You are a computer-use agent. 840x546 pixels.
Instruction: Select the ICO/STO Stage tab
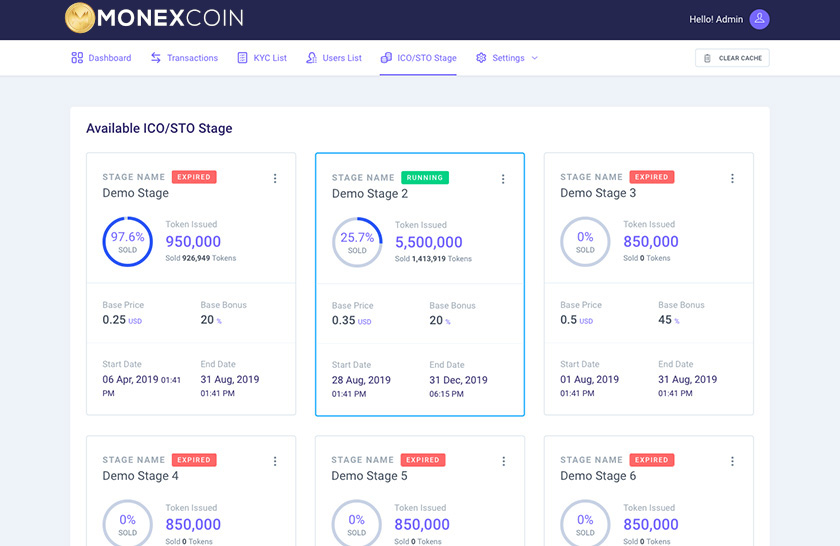418,58
